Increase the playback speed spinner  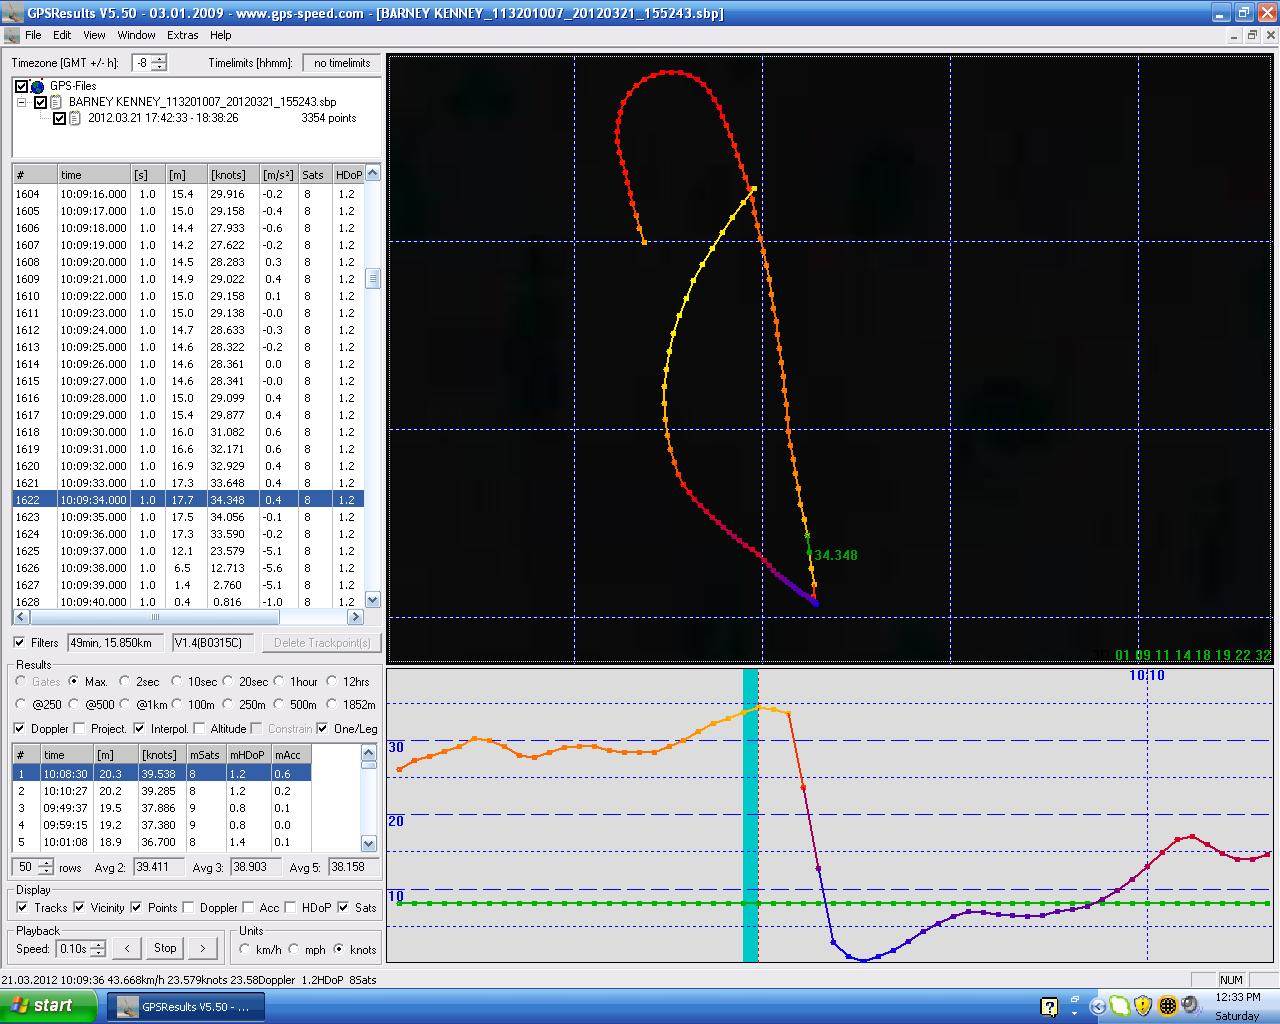tap(97, 945)
